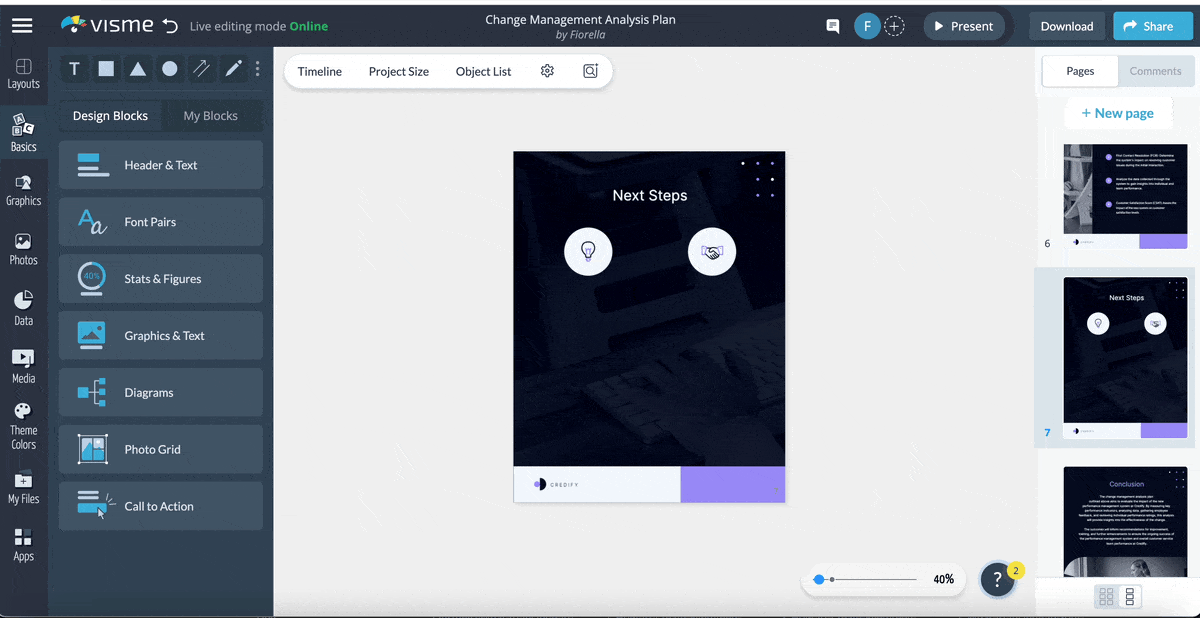This screenshot has height=618, width=1200.
Task: Adjust the zoom slider
Action: 820,579
